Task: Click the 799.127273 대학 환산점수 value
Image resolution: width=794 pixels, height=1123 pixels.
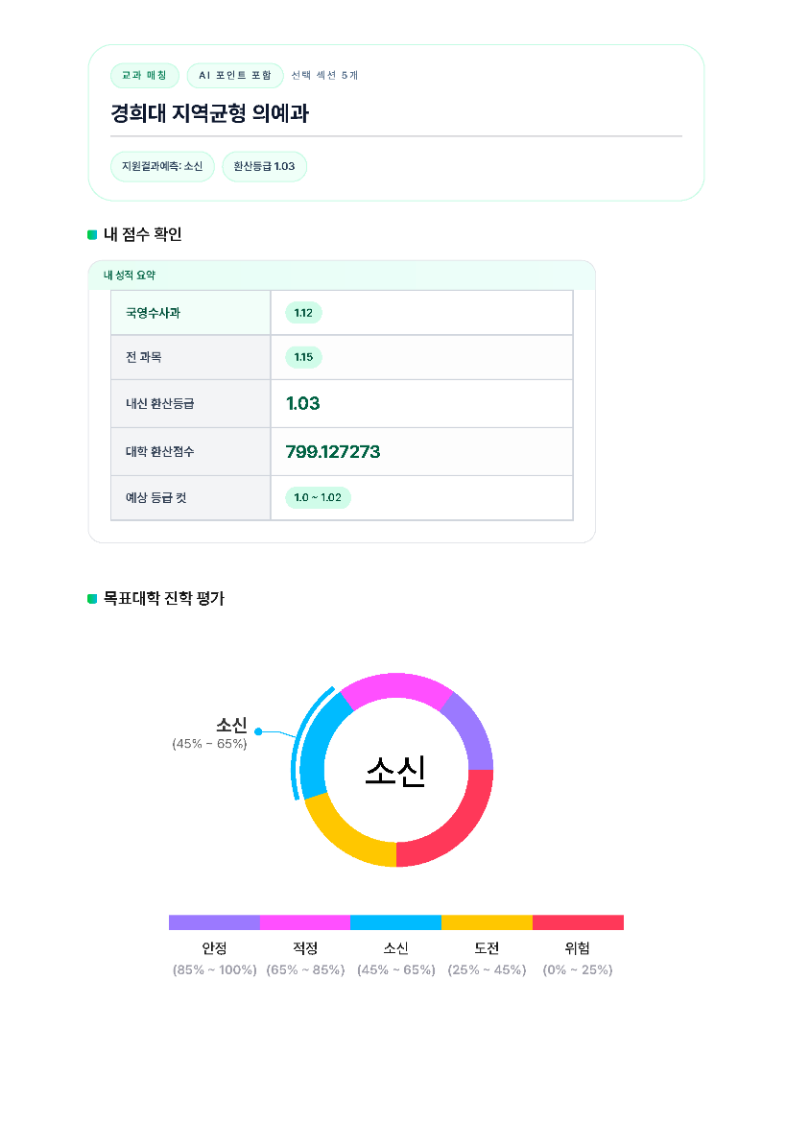Action: pyautogui.click(x=333, y=452)
